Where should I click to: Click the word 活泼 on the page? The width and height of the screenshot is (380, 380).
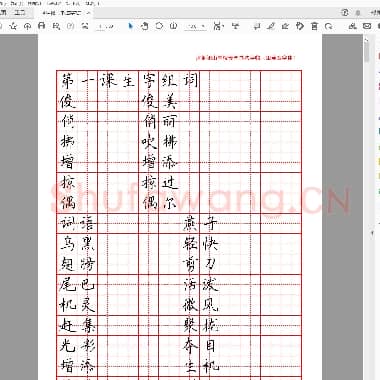(200, 285)
